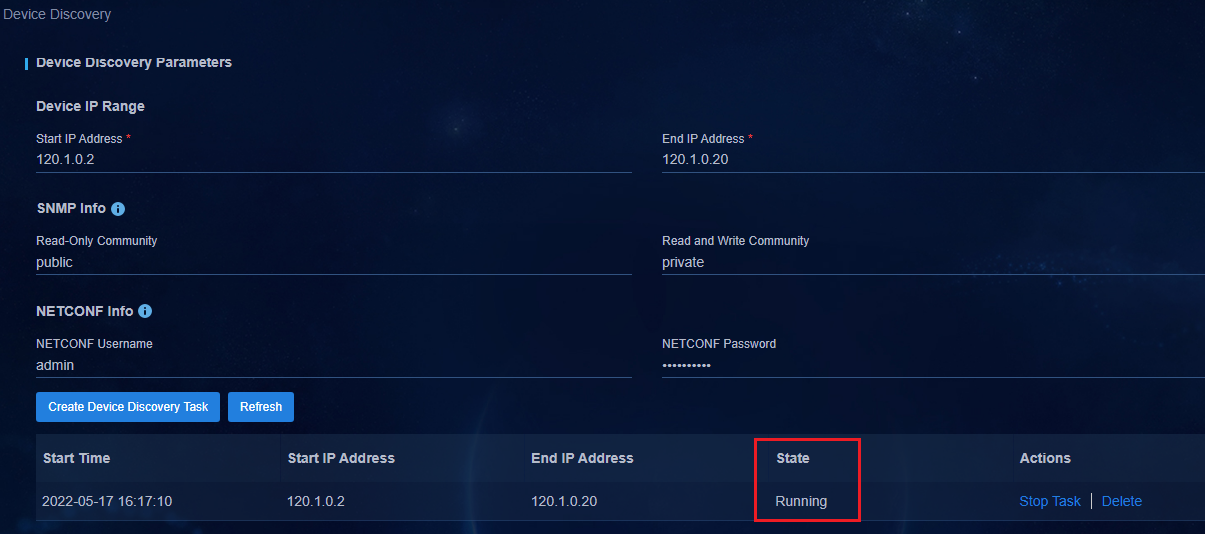Select the Read-Only Community input
1205x534 pixels.
[334, 262]
